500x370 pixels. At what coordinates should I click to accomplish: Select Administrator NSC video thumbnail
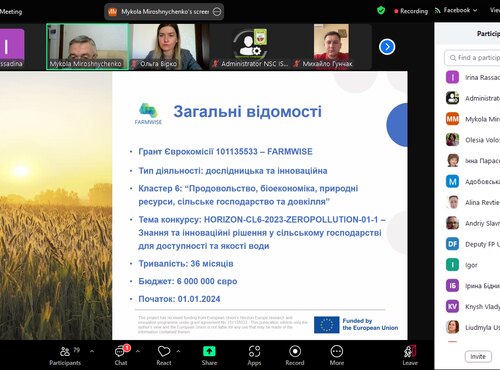pos(251,47)
